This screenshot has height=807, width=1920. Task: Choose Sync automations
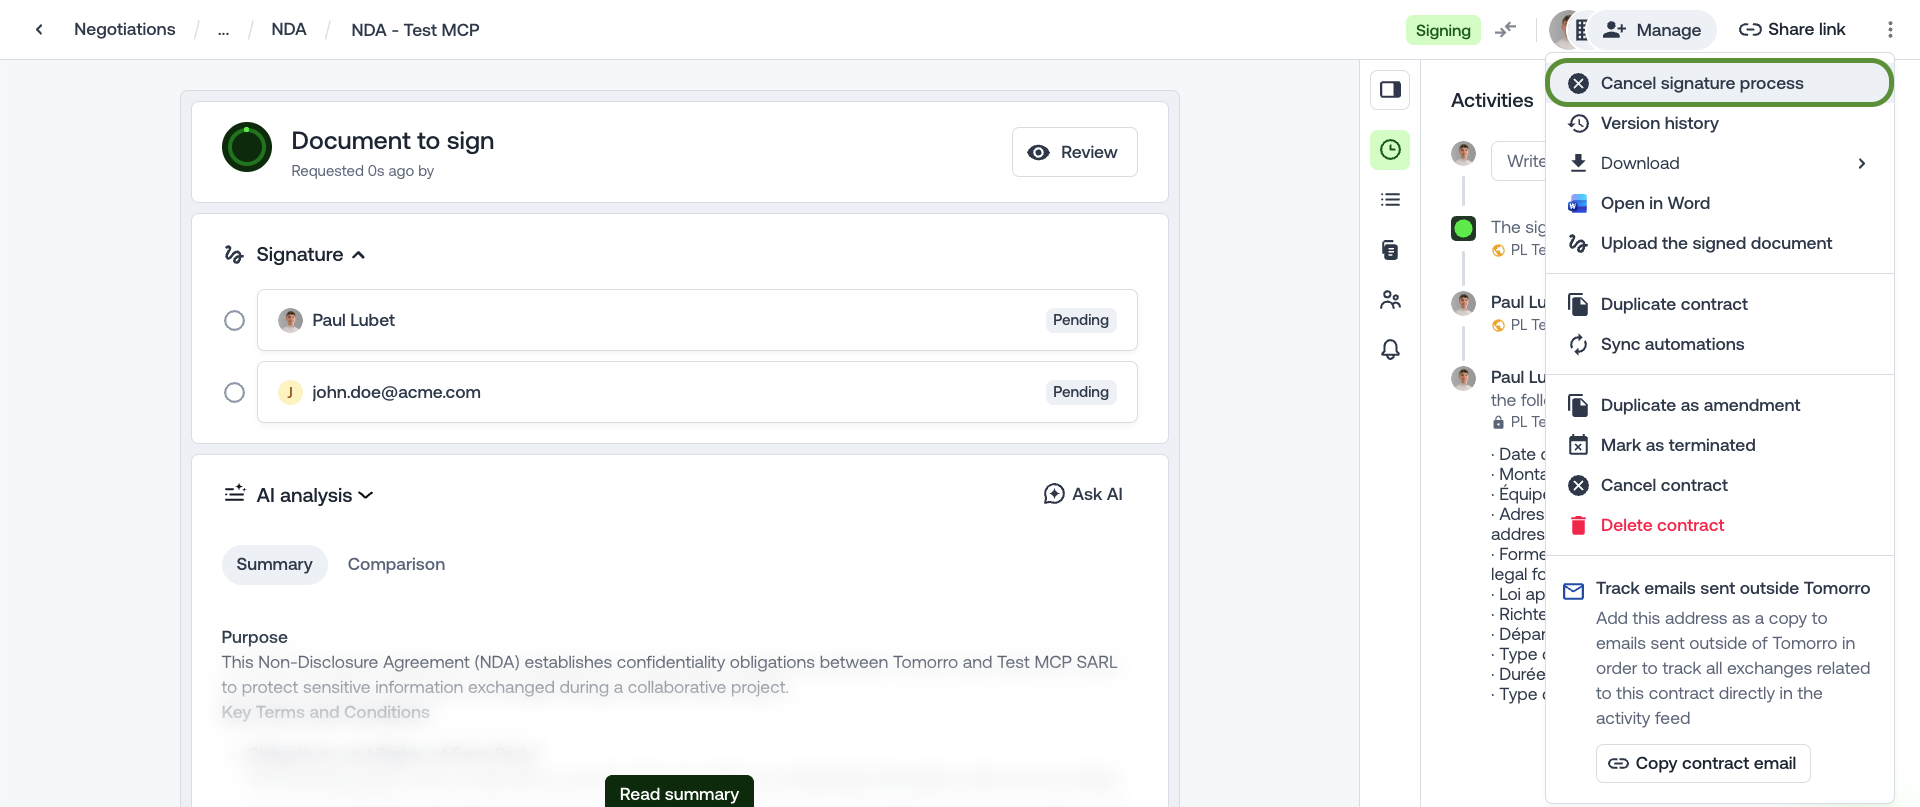pyautogui.click(x=1720, y=344)
